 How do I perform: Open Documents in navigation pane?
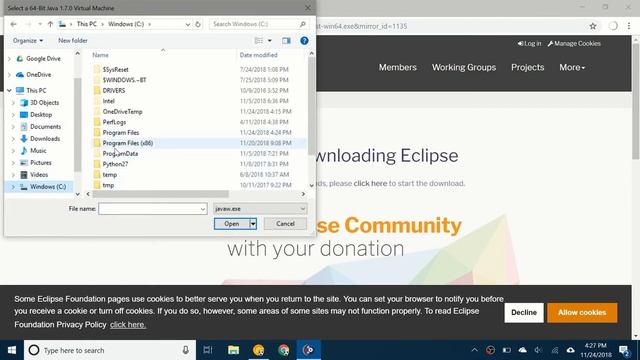pos(45,127)
